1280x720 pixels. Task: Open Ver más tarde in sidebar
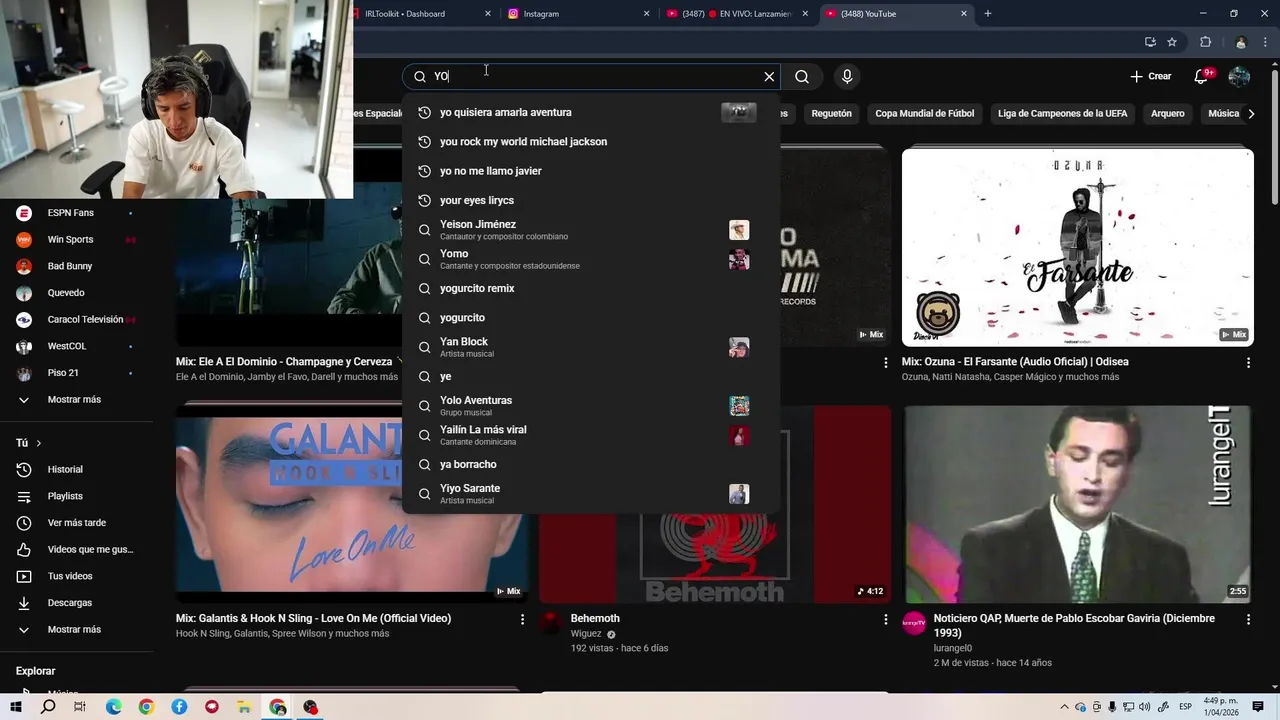point(75,523)
